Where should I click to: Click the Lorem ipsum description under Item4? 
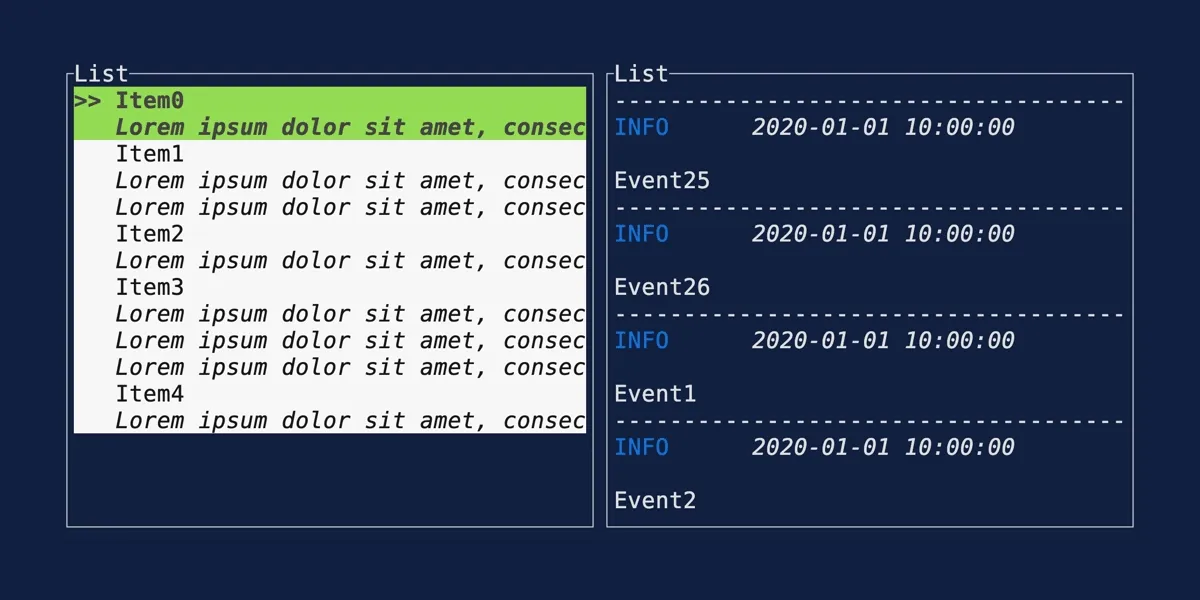(350, 421)
